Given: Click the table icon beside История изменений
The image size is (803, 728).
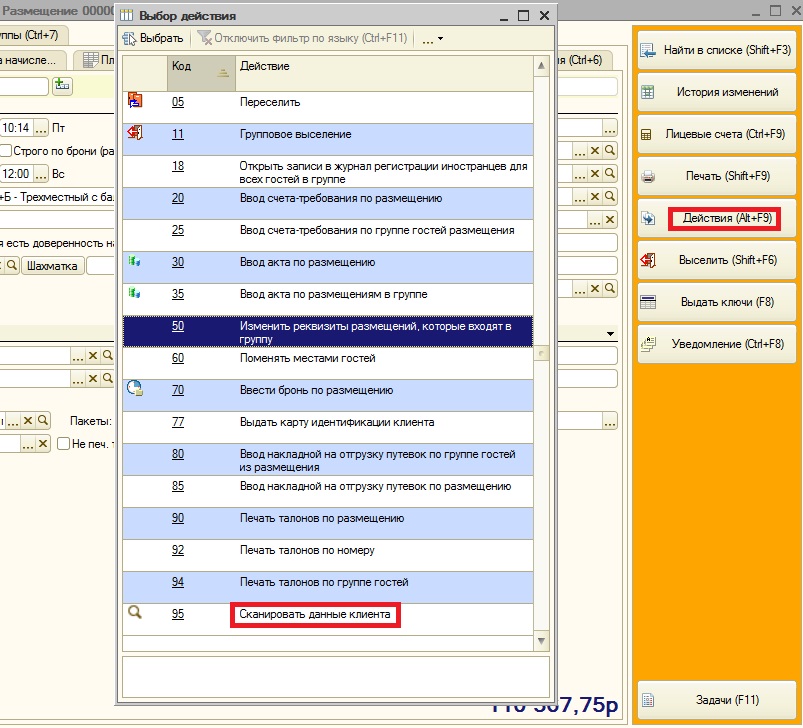Looking at the screenshot, I should pyautogui.click(x=648, y=92).
